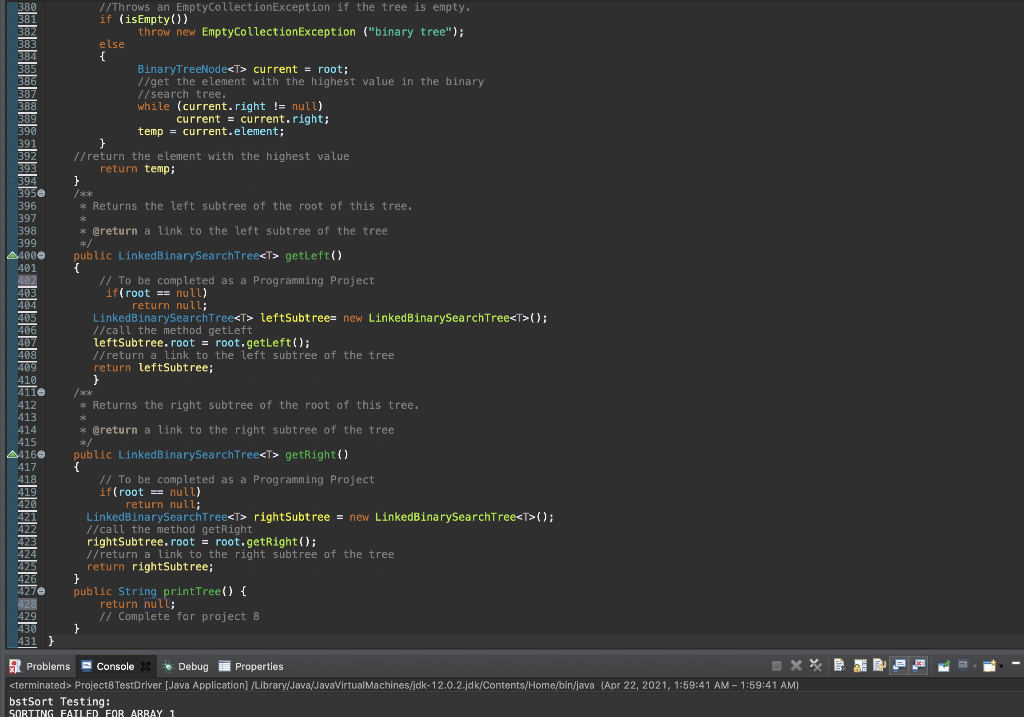Click the getRight method name at line 416
The width and height of the screenshot is (1024, 717).
tap(311, 455)
